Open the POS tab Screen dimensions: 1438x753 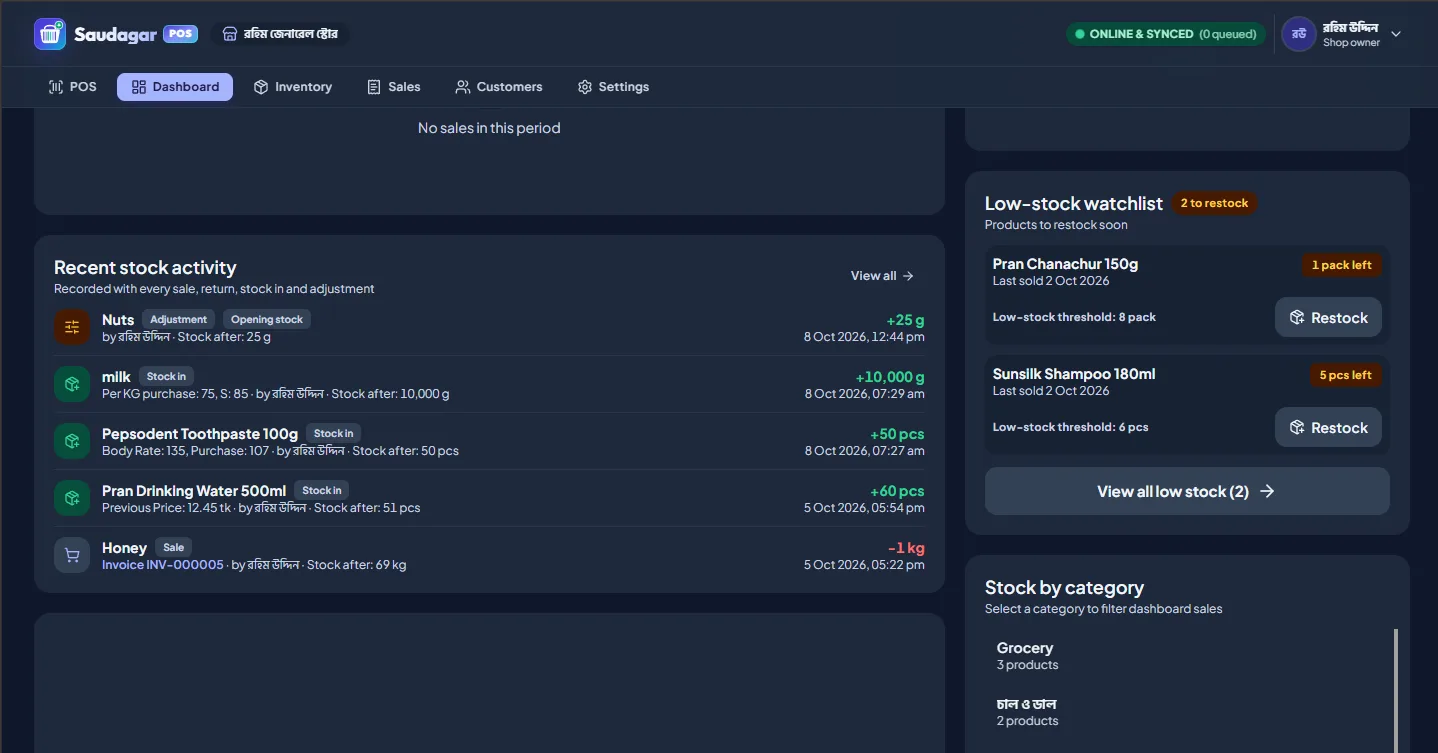click(73, 87)
